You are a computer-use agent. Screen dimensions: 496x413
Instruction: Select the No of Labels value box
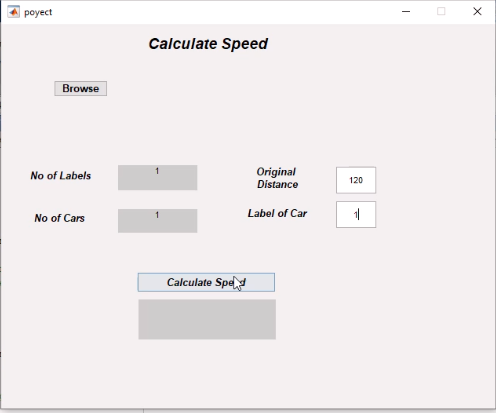click(x=157, y=177)
